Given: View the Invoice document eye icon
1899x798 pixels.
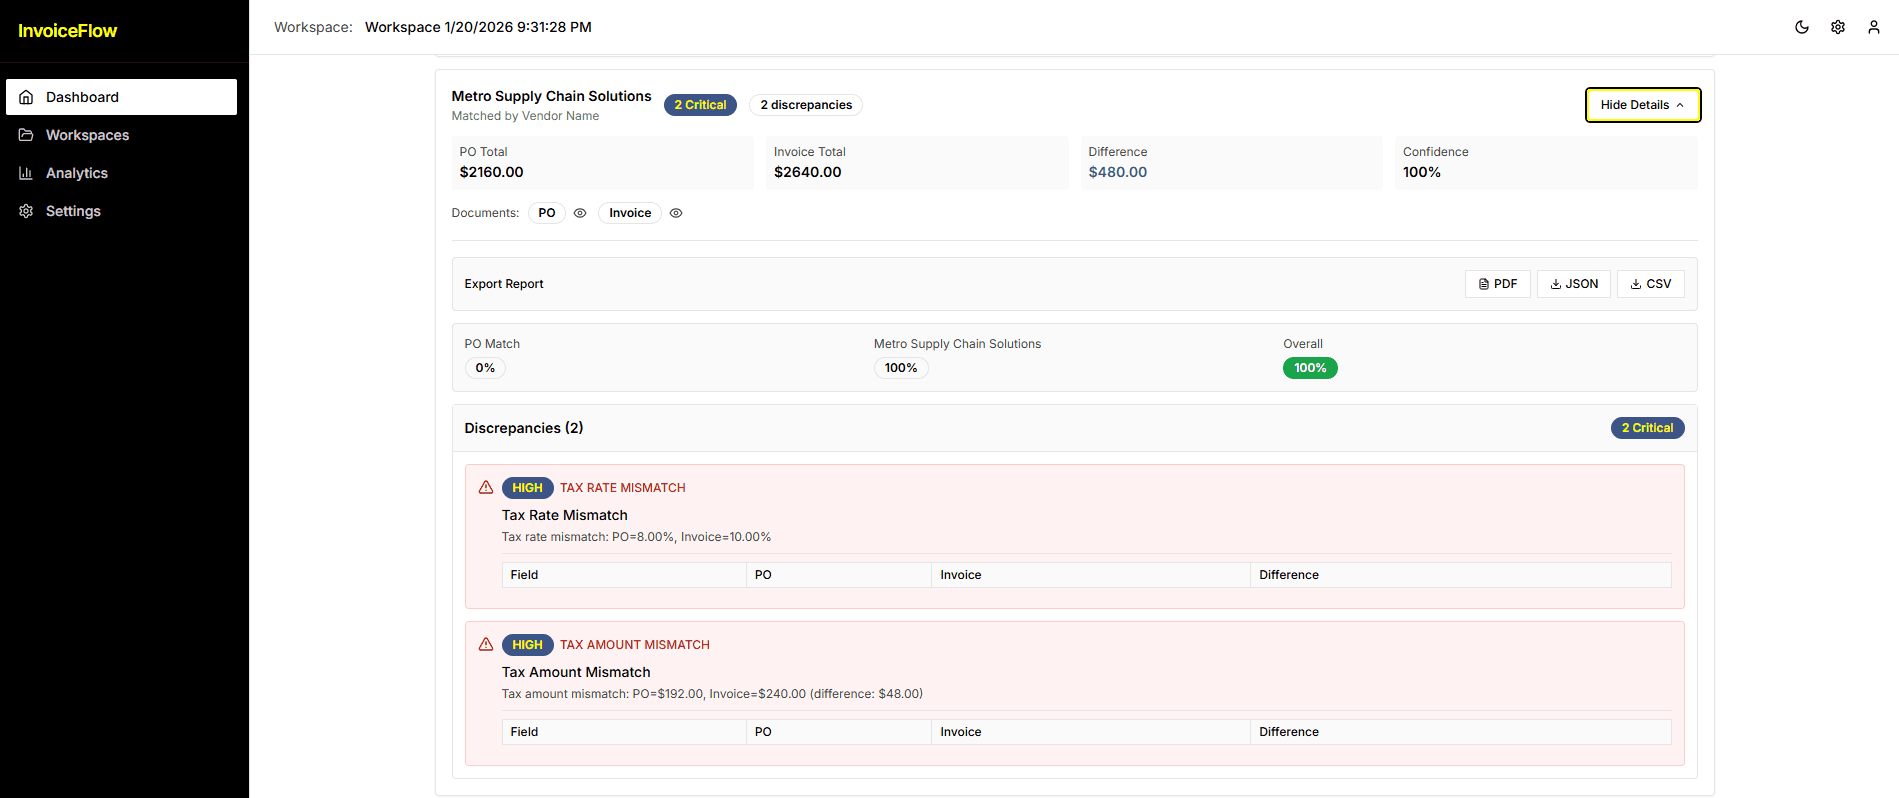Looking at the screenshot, I should [x=676, y=213].
